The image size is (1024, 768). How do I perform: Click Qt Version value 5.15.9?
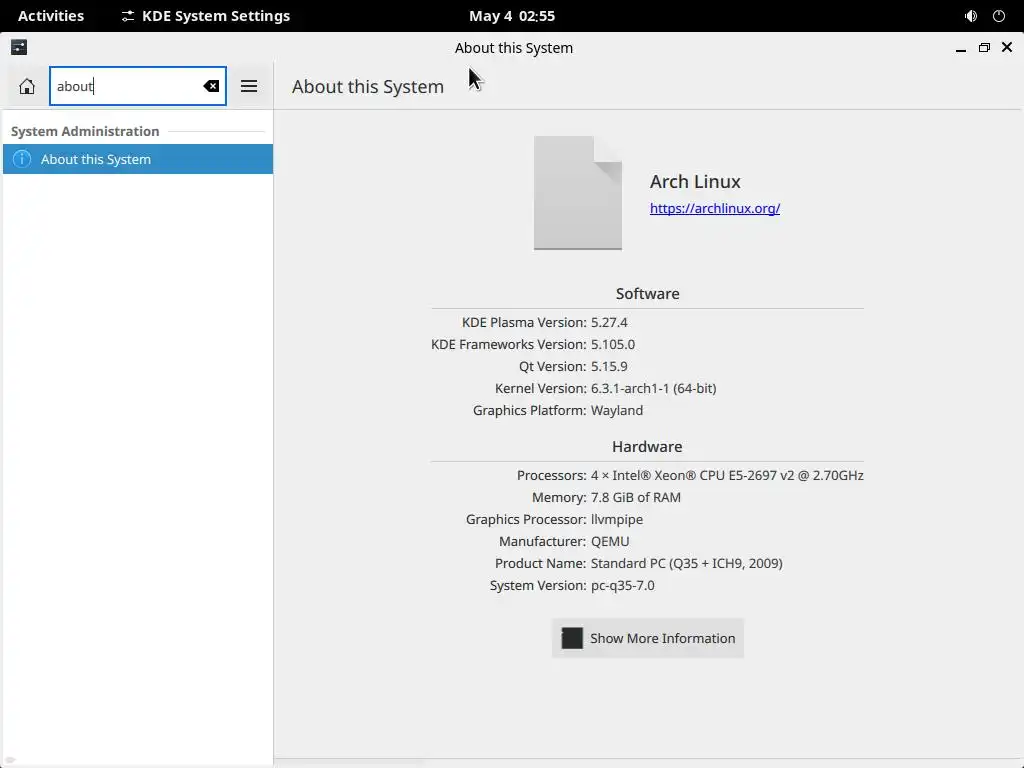point(609,366)
